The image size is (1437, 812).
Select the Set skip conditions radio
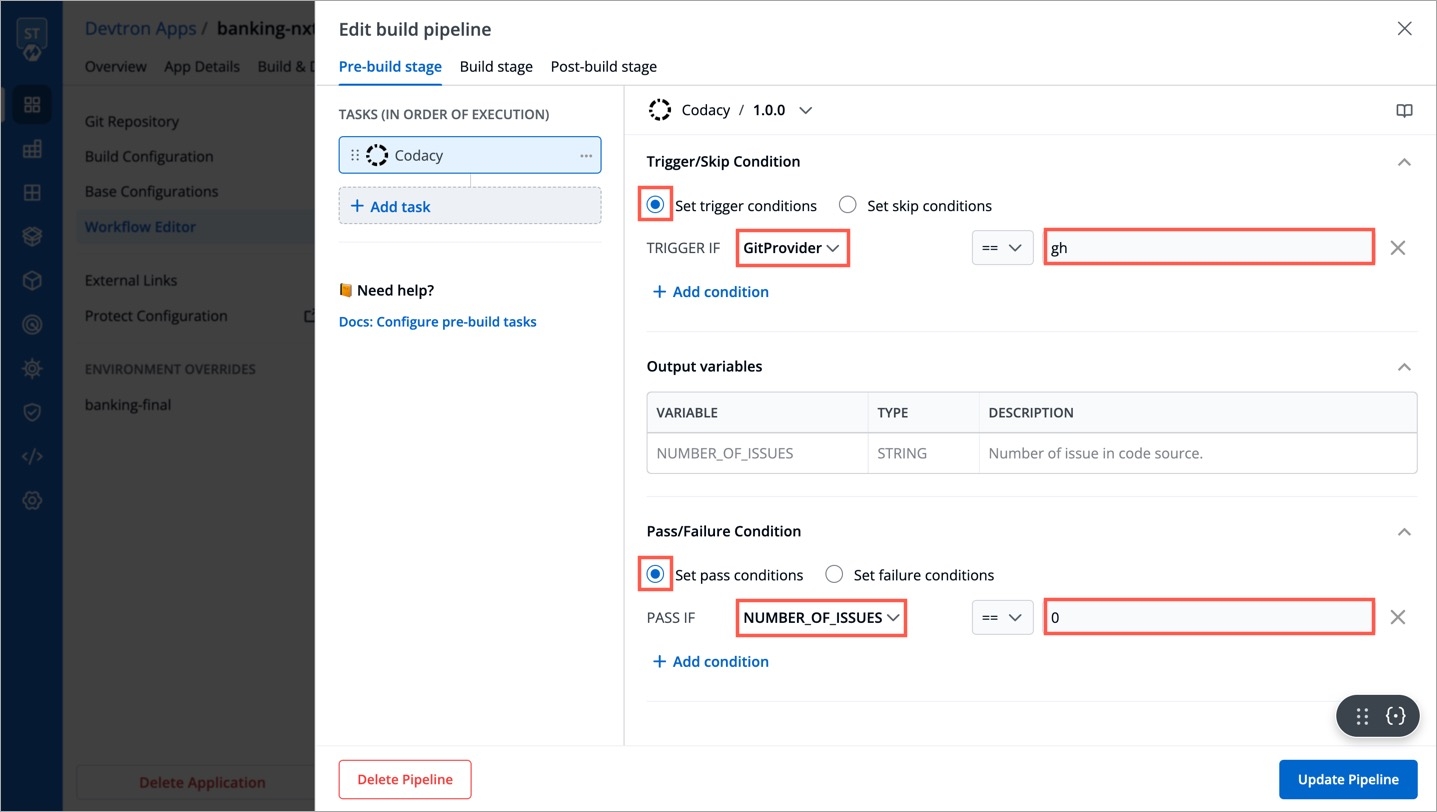coord(848,205)
